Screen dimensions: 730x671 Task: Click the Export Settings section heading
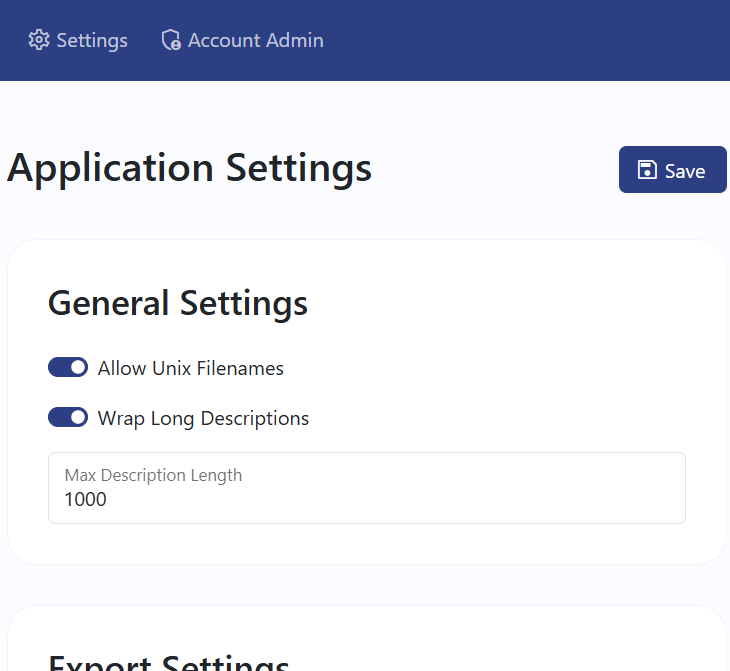click(168, 662)
